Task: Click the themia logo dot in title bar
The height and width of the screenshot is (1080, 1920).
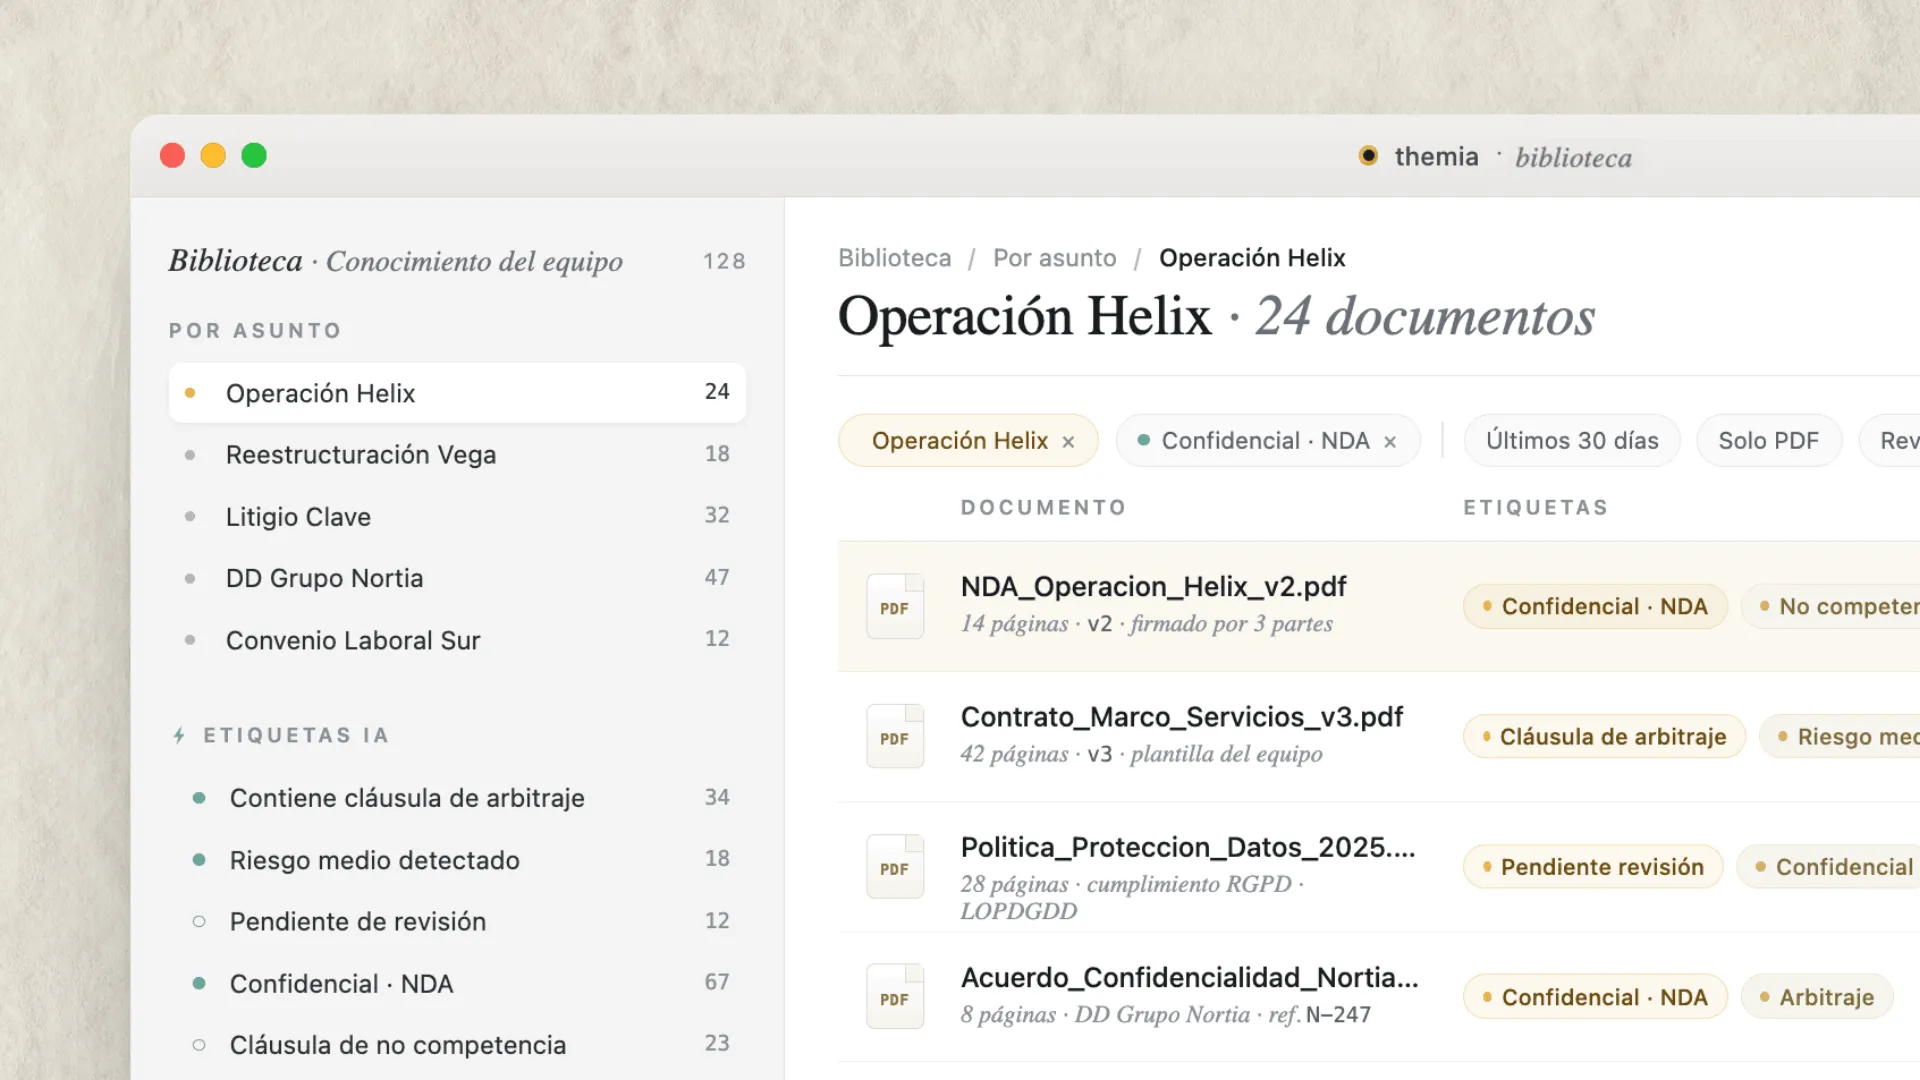Action: (x=1368, y=156)
